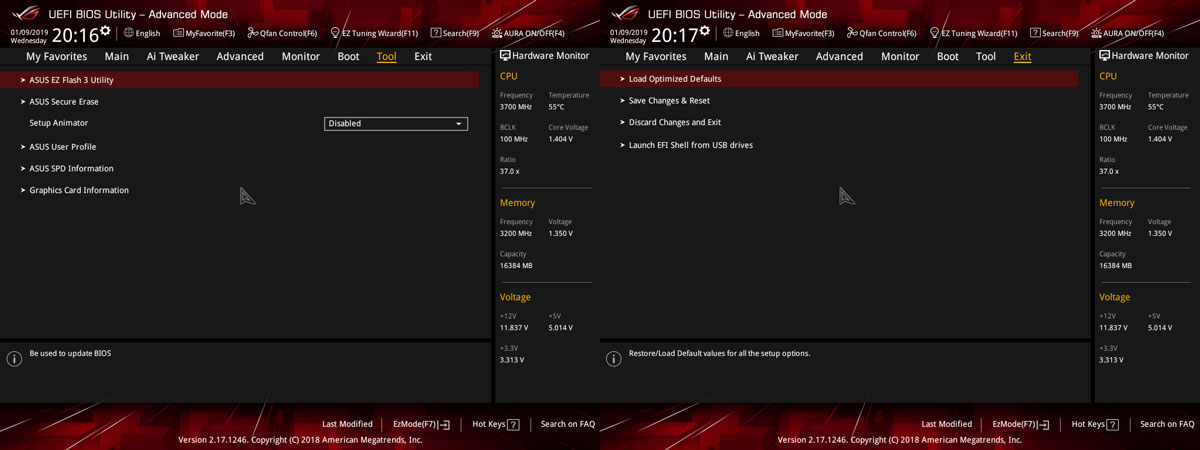Viewport: 1200px width, 450px height.
Task: Click the EzMode(F7) switch icon in left screen
Action: (x=444, y=424)
